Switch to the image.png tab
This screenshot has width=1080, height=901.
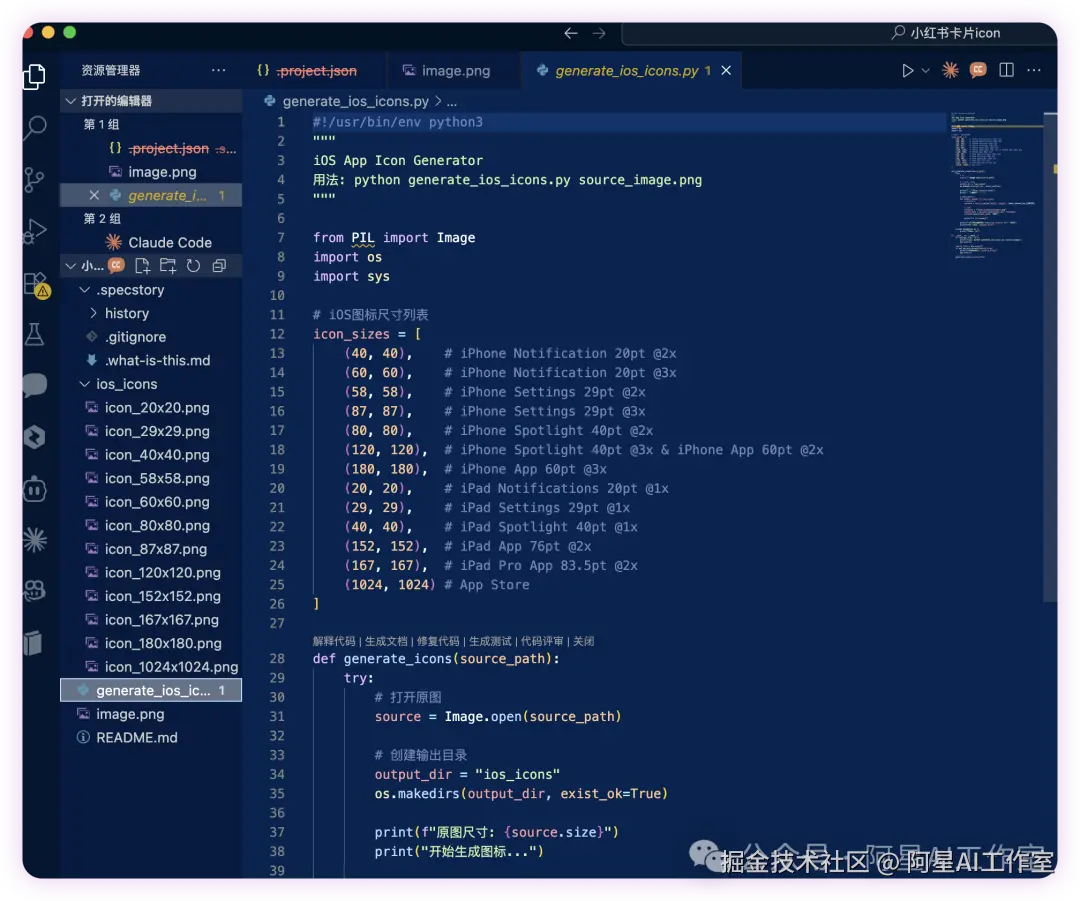455,70
